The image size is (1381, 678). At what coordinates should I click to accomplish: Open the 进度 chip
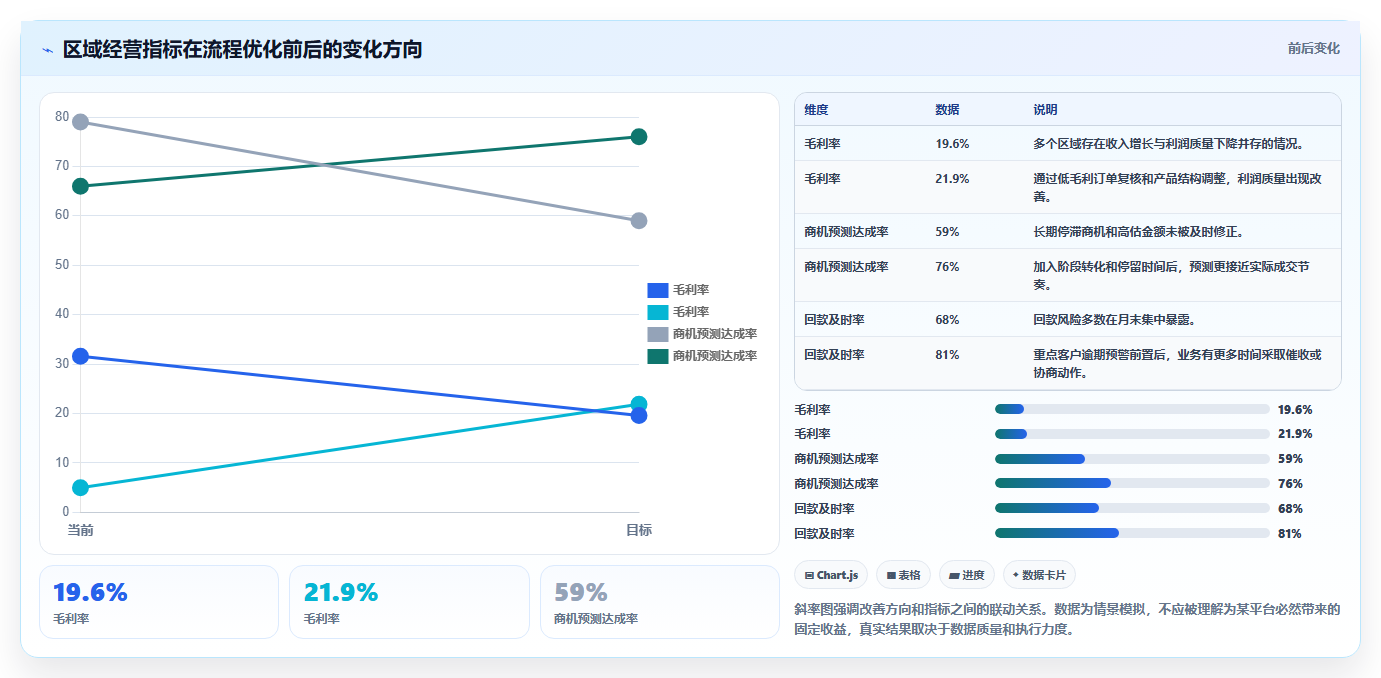pos(967,575)
